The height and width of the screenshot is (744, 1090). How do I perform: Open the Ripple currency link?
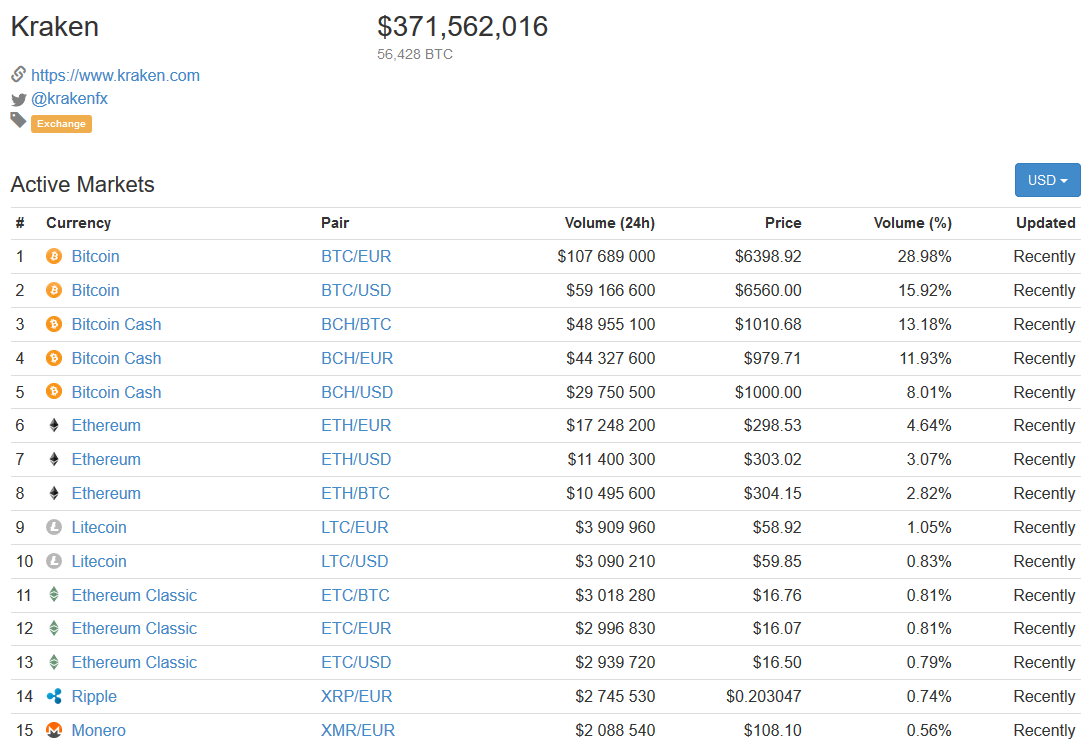[94, 697]
